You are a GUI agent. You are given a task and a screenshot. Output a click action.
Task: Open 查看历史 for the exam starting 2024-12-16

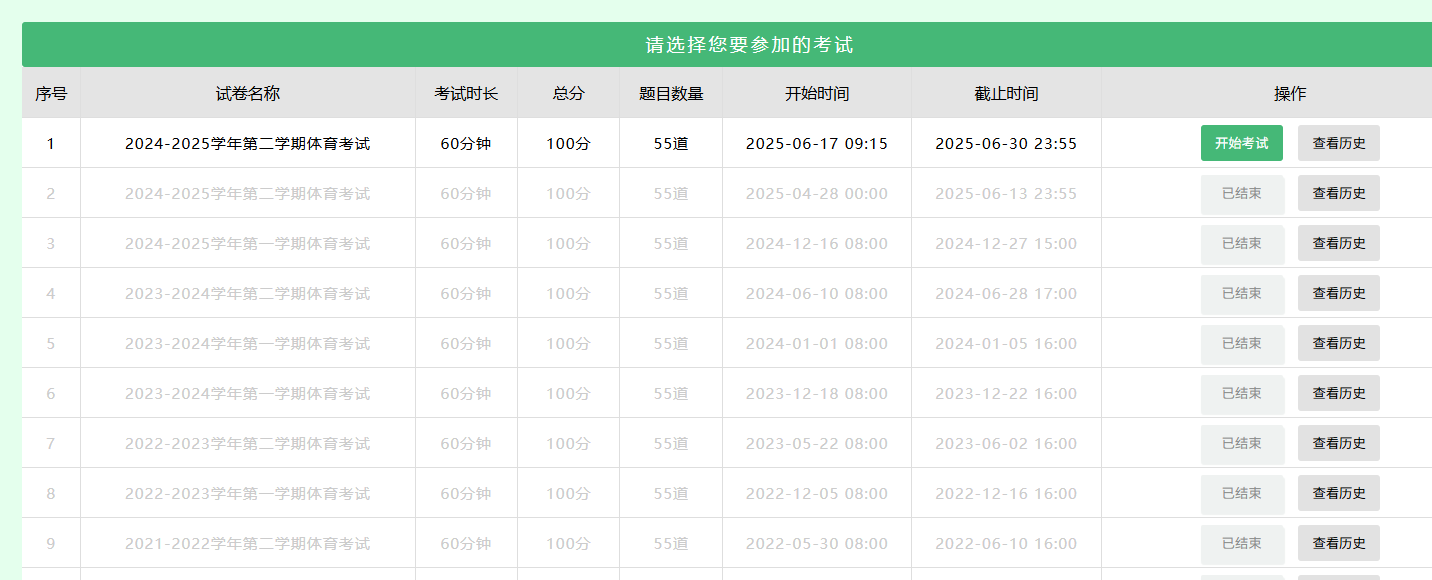click(x=1339, y=243)
